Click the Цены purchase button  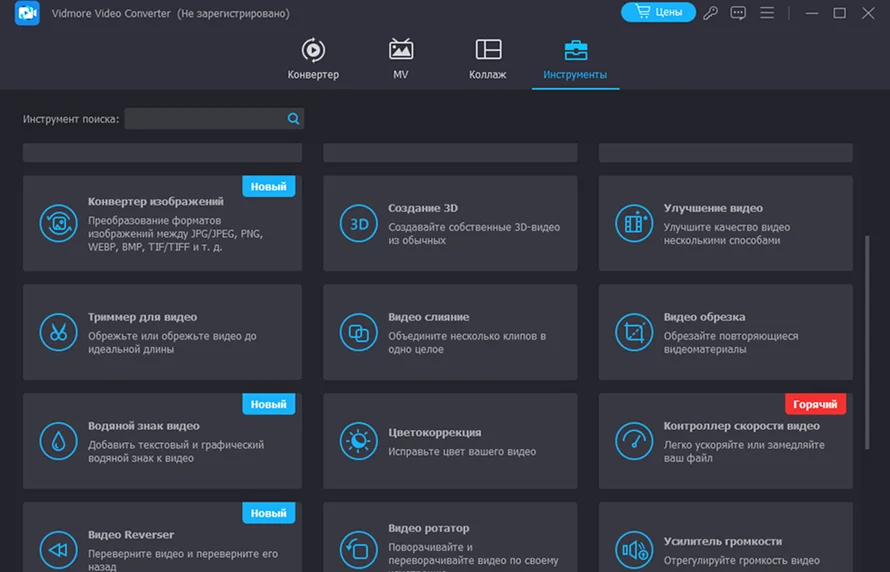tap(658, 12)
